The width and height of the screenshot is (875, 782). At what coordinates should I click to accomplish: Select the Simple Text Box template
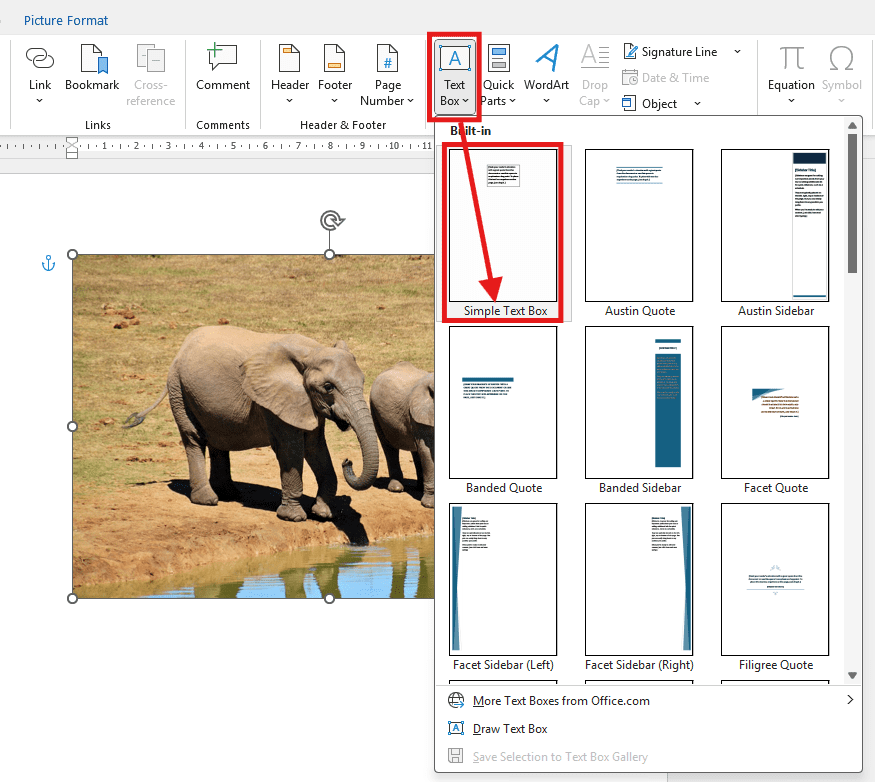tap(502, 225)
